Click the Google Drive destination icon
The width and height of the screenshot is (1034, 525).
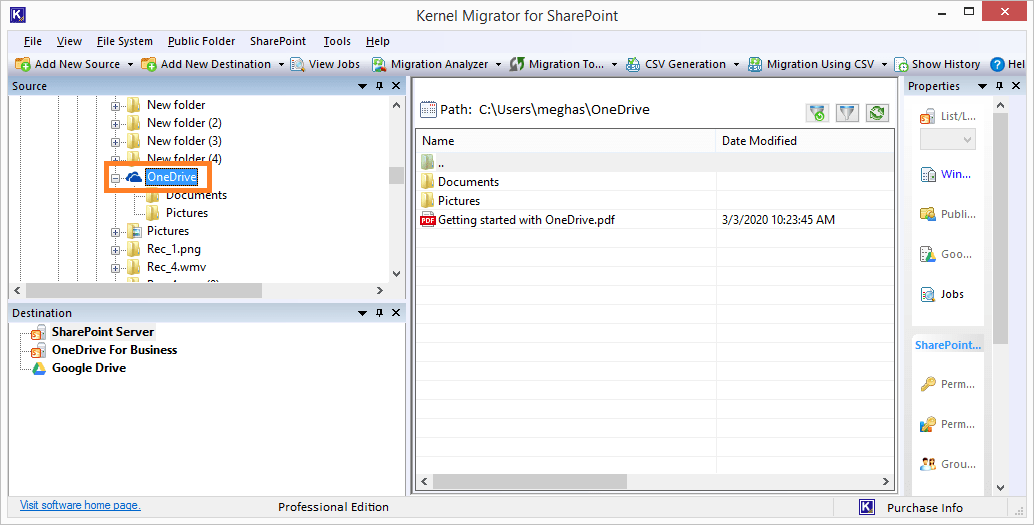pyautogui.click(x=39, y=368)
